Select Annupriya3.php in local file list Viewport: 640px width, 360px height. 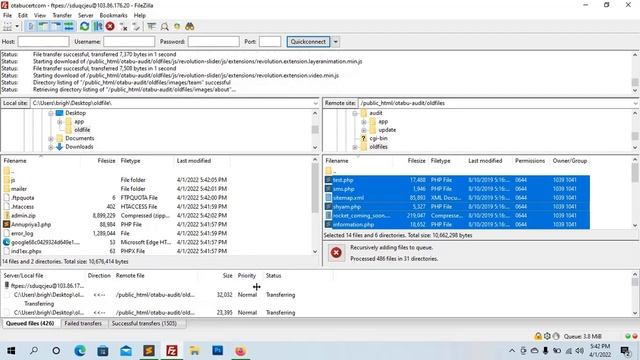(x=31, y=224)
